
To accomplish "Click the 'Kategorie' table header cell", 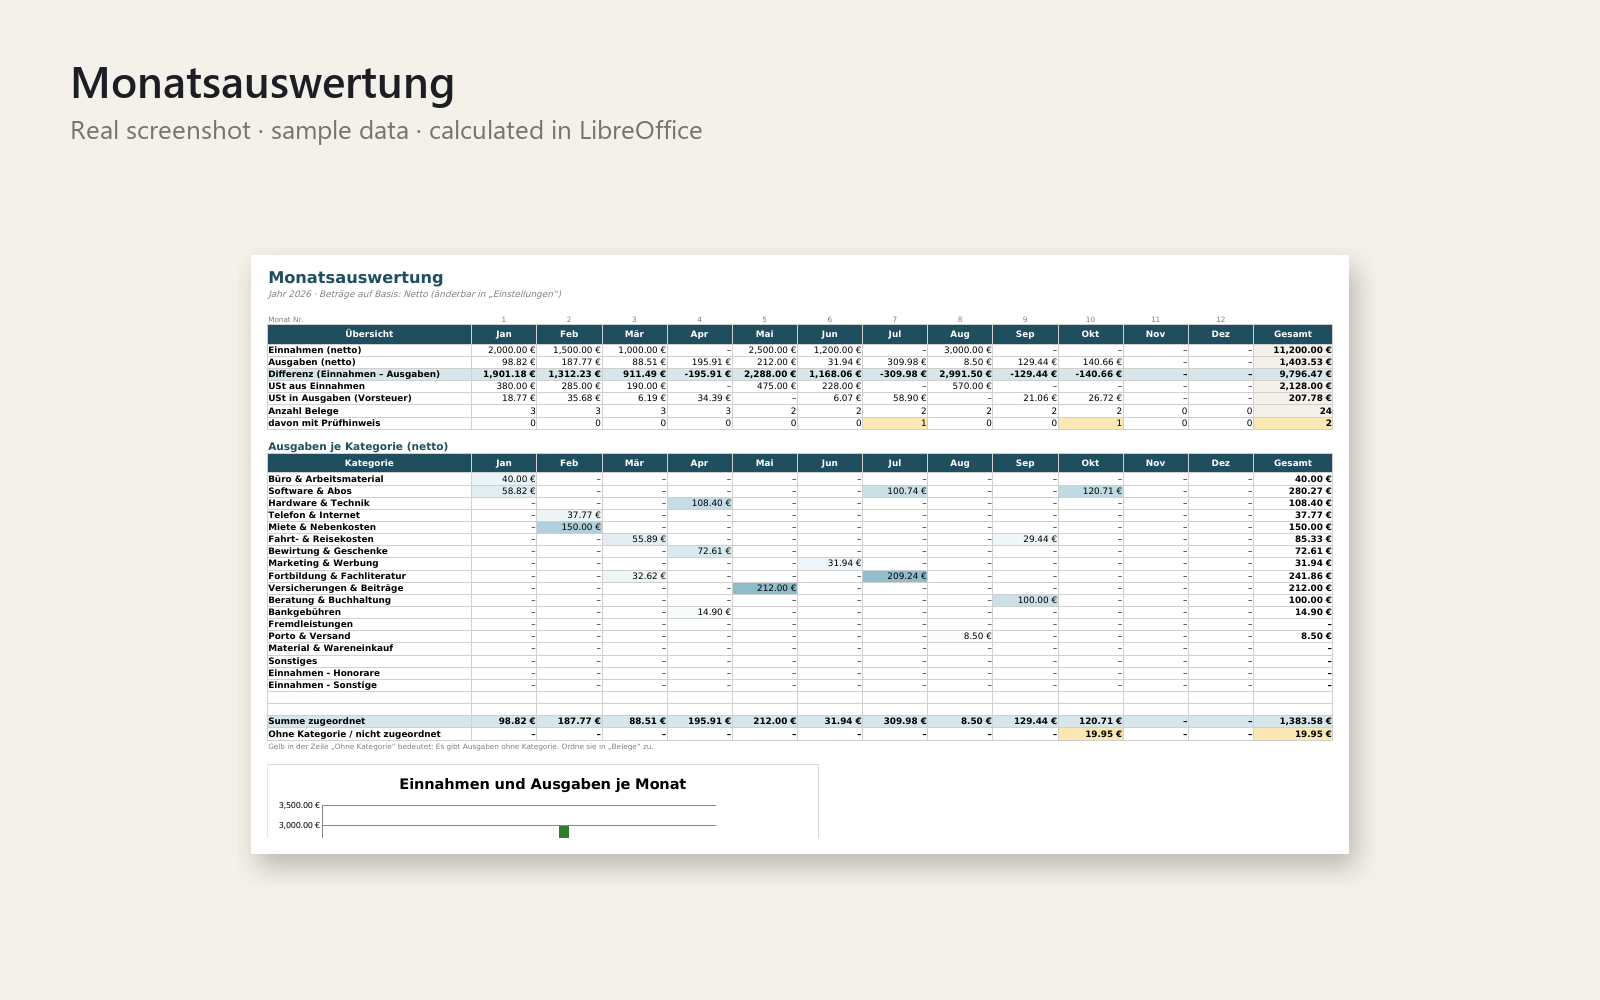I will (369, 463).
